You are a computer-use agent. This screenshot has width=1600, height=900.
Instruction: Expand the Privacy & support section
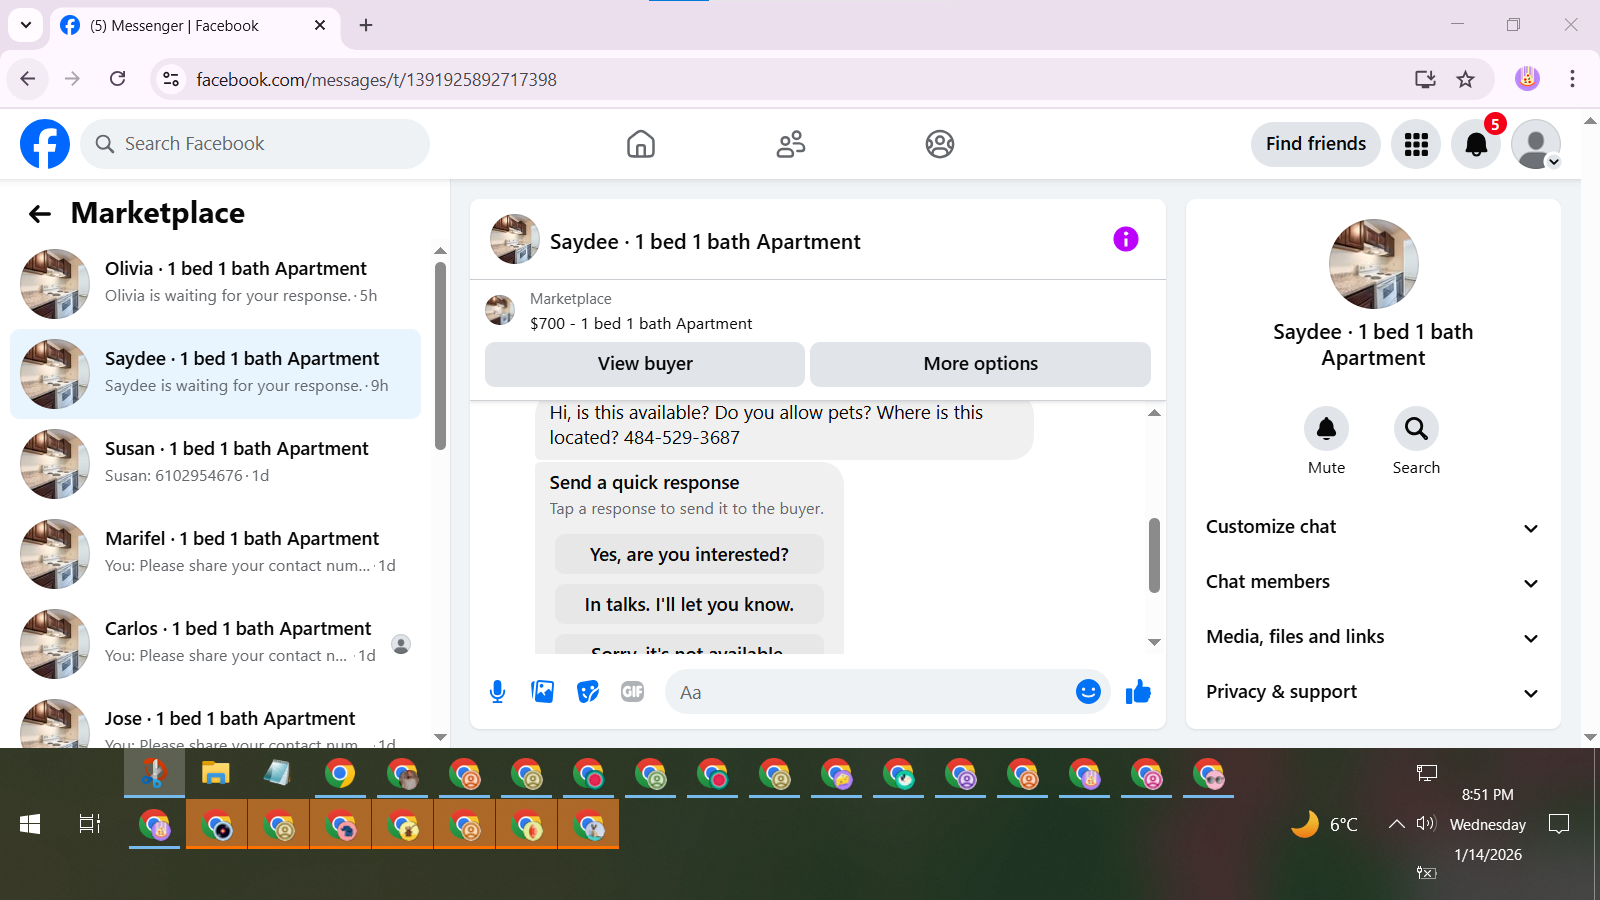tap(1373, 692)
